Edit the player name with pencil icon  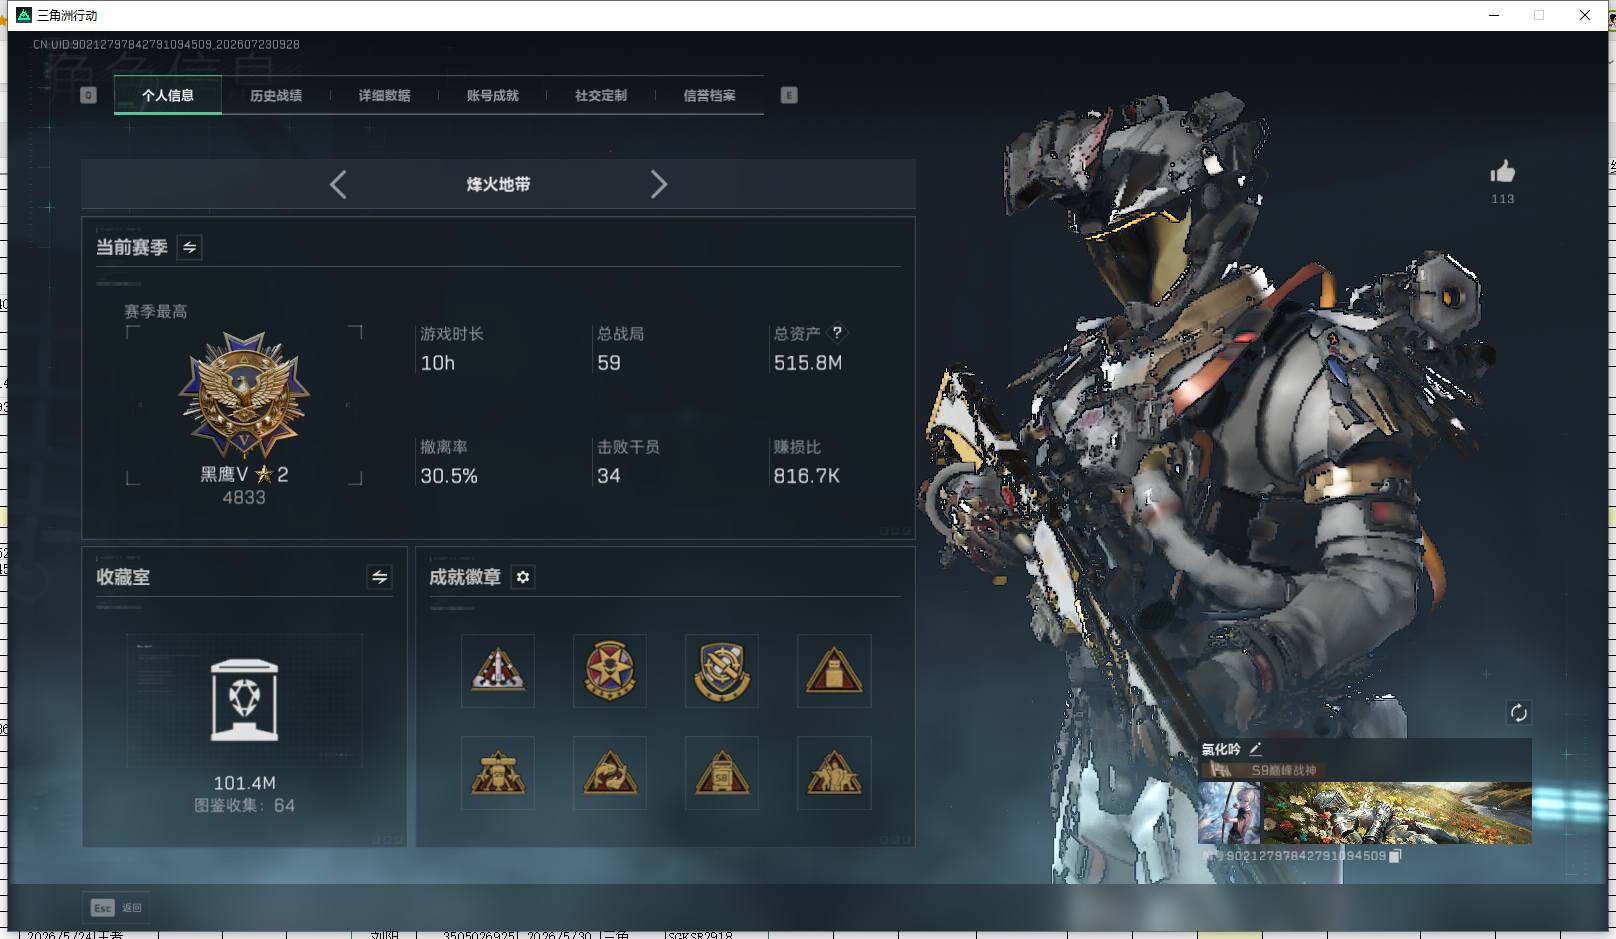coord(1255,748)
